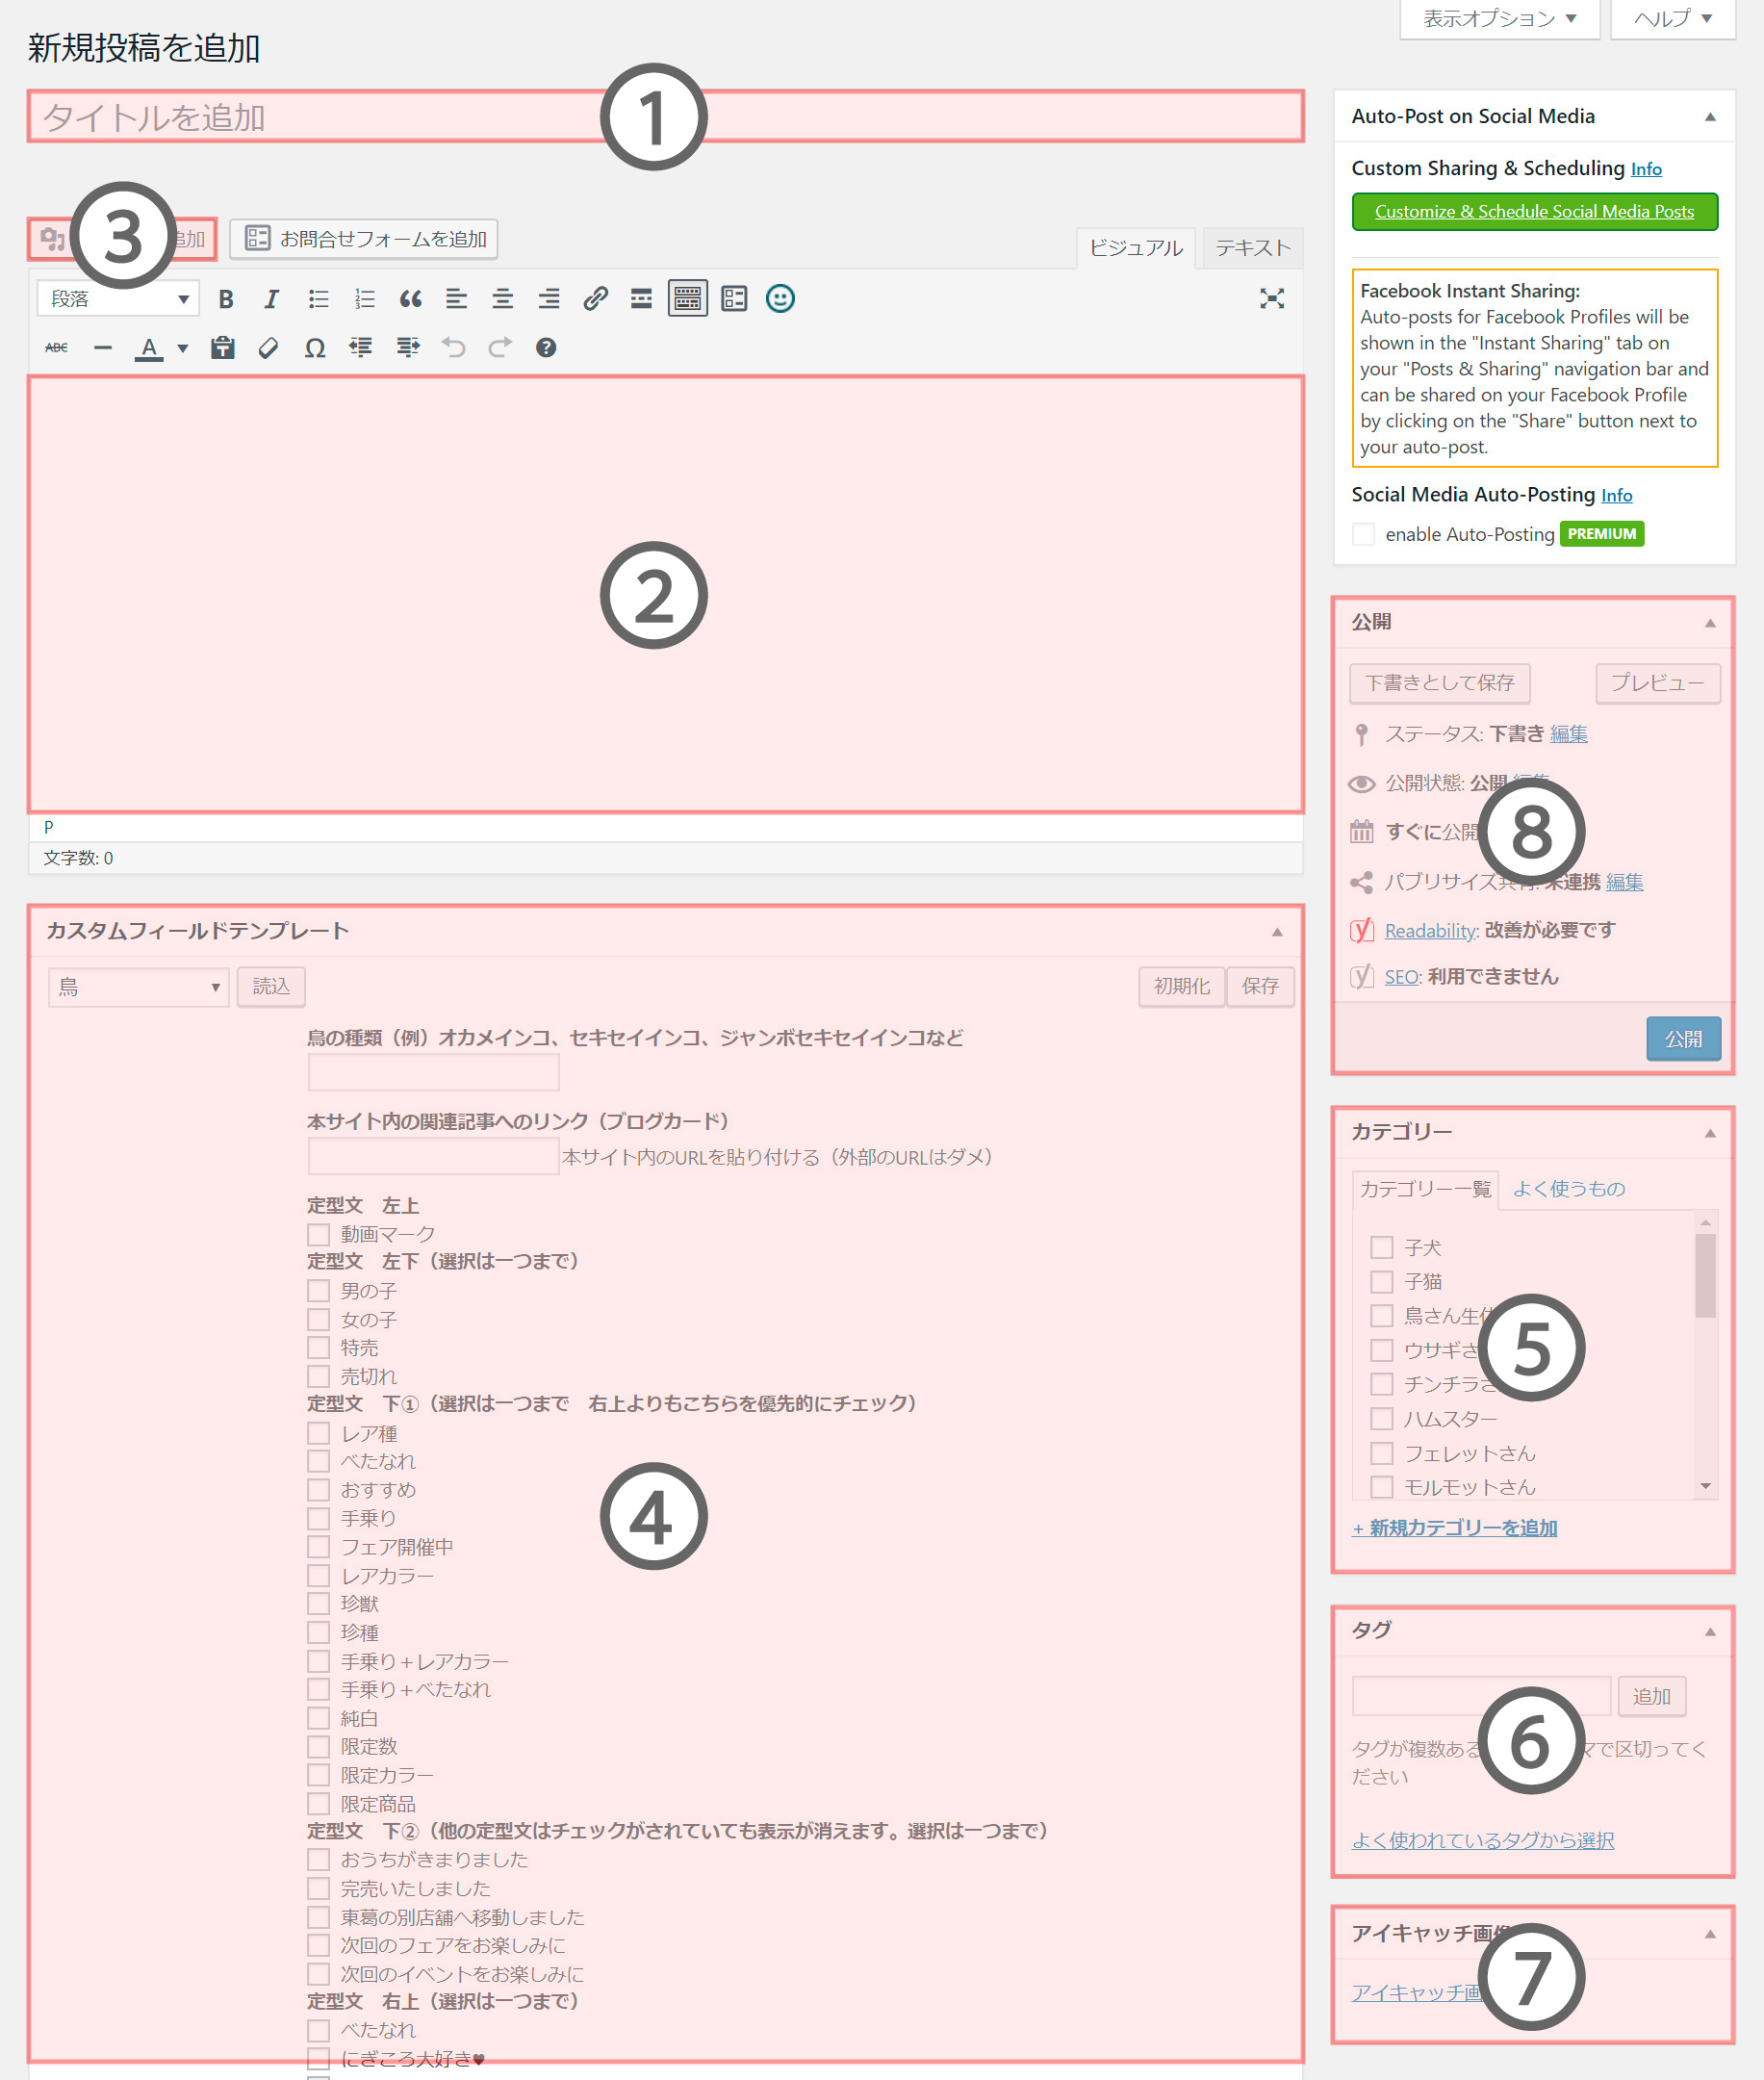This screenshot has width=1764, height=2080.
Task: Open the emoji smiley picker
Action: click(780, 299)
